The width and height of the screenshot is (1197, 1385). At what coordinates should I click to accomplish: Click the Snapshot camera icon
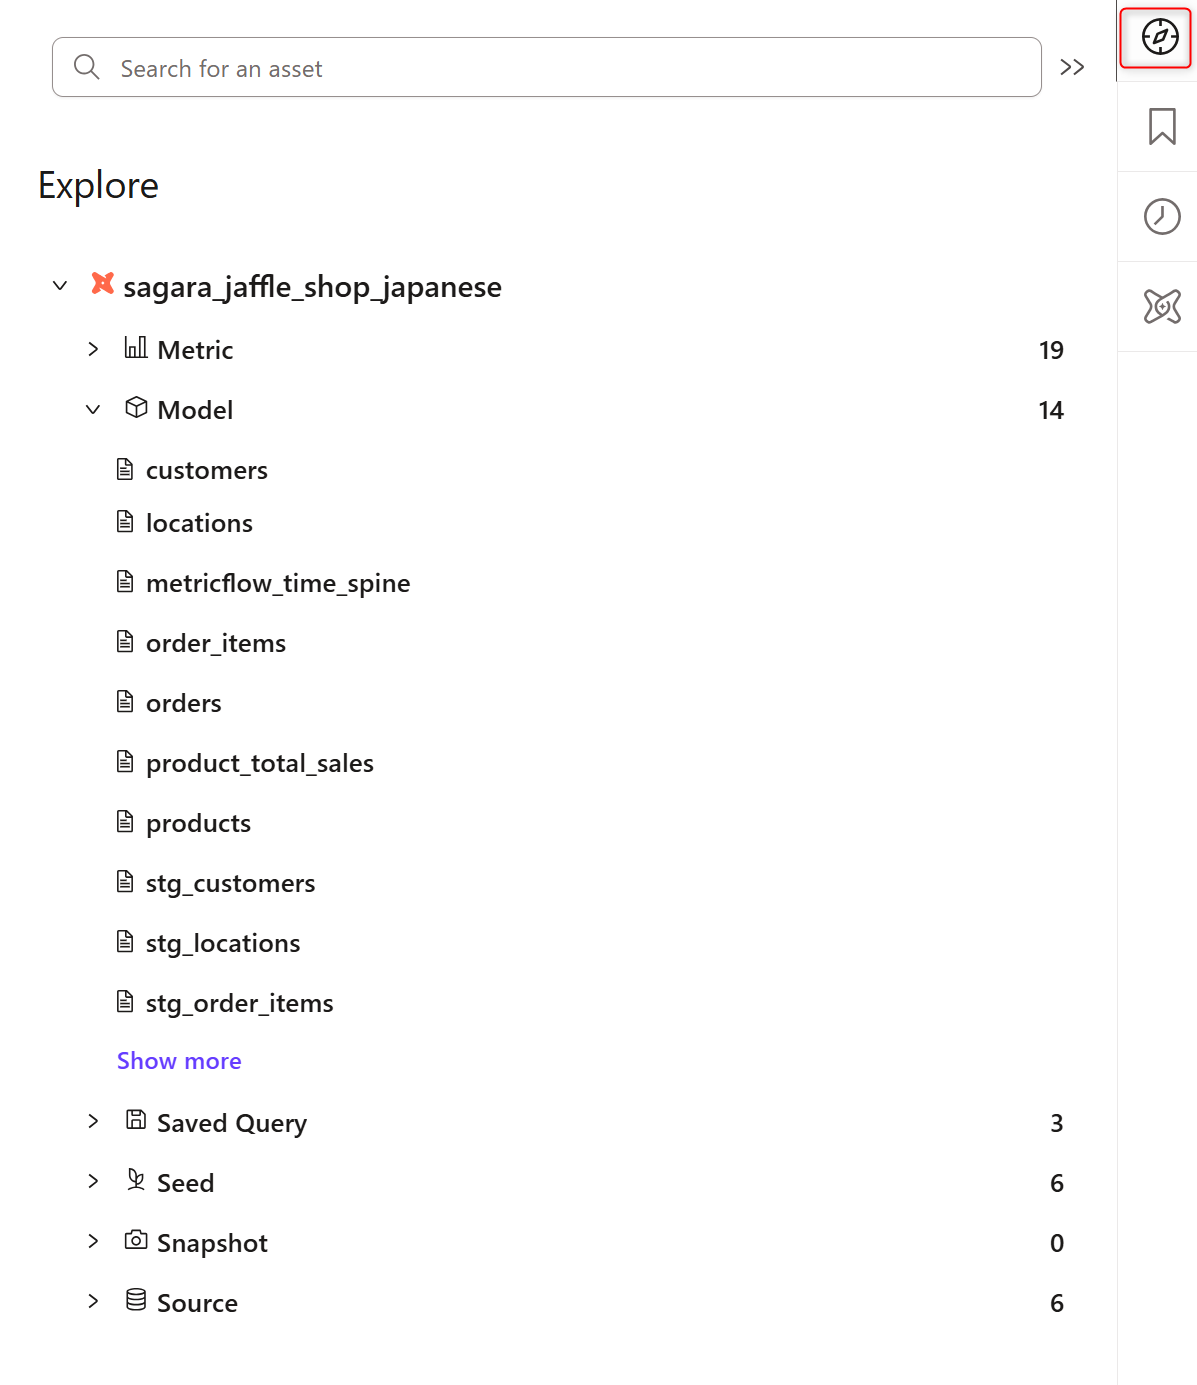(136, 1240)
